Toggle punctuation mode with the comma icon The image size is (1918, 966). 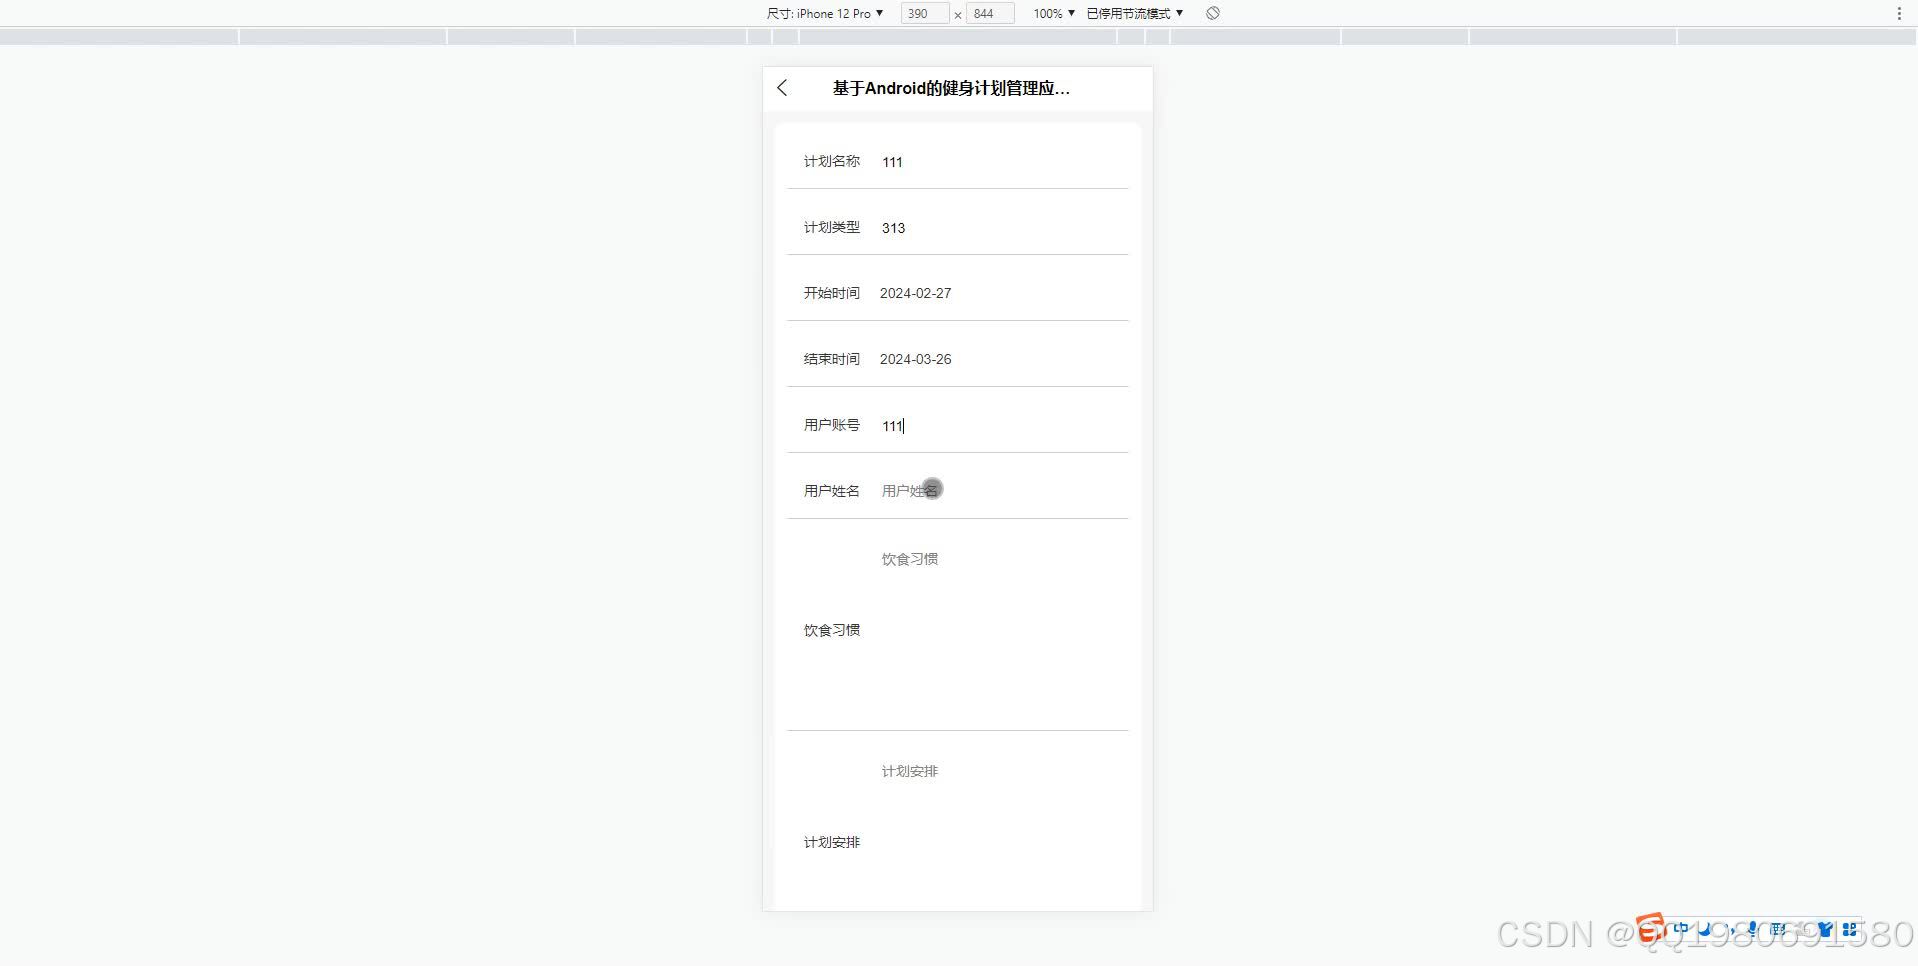(1732, 931)
